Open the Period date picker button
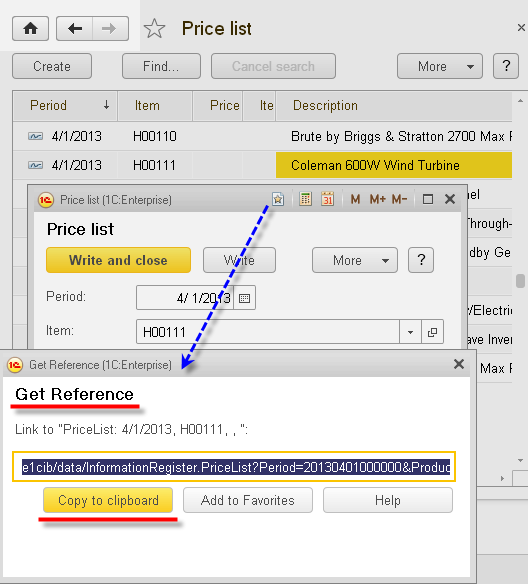 245,298
